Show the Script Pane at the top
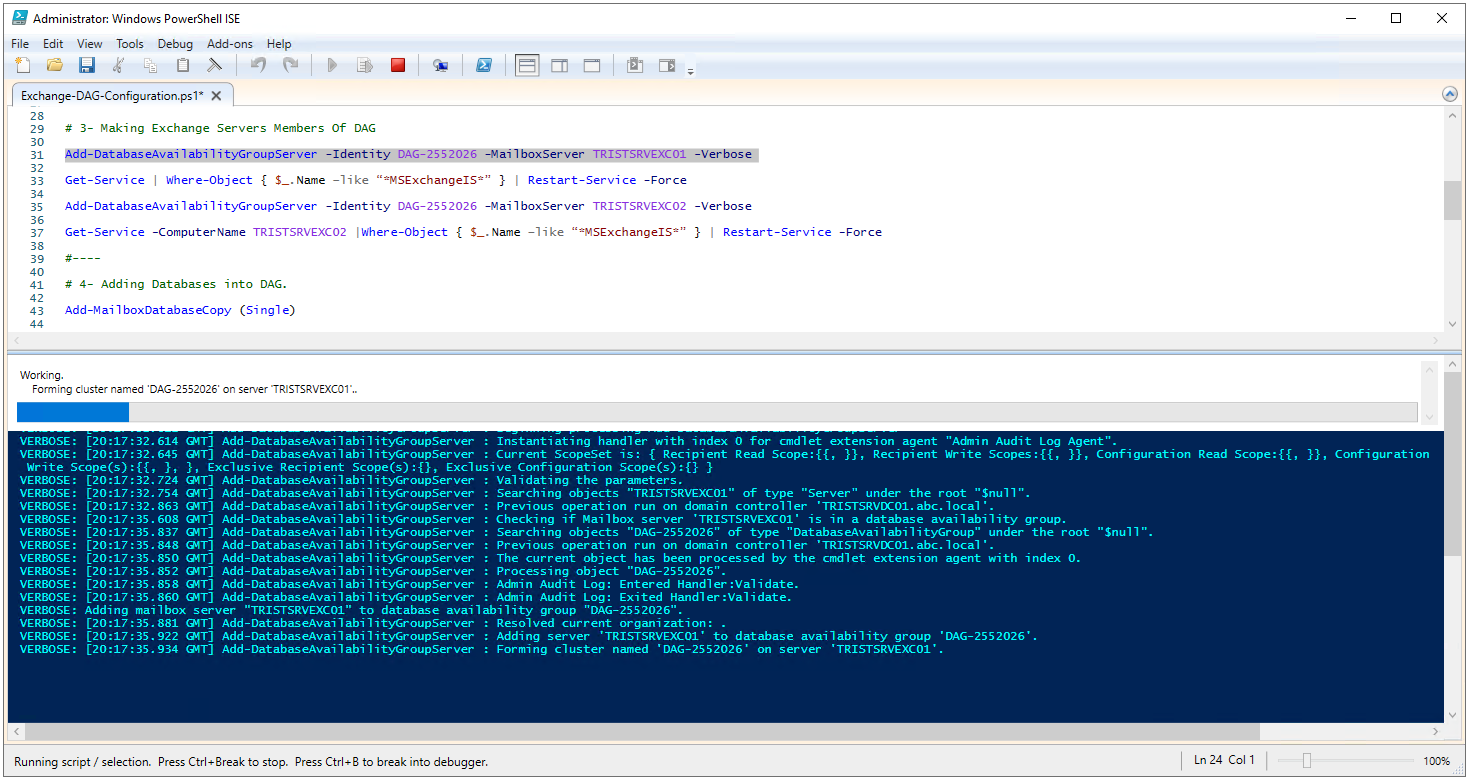The width and height of the screenshot is (1468, 778). (x=527, y=65)
